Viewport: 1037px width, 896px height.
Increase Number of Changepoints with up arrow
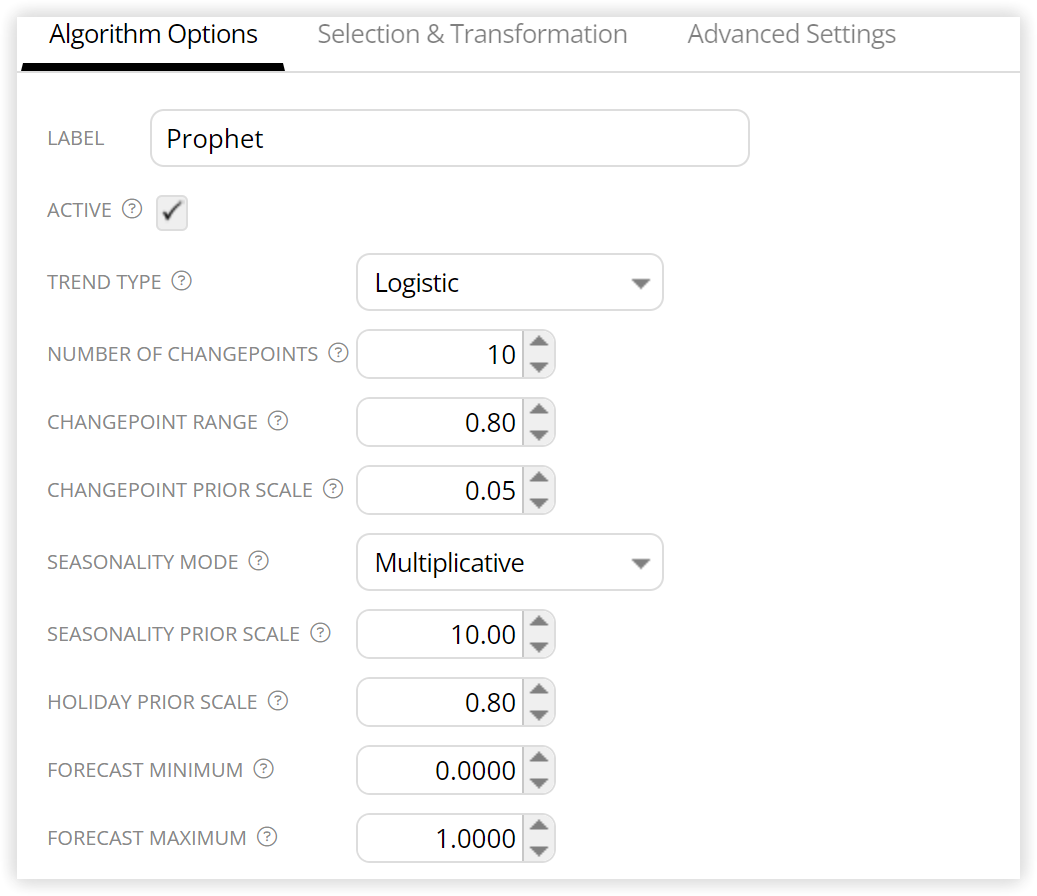tap(539, 342)
